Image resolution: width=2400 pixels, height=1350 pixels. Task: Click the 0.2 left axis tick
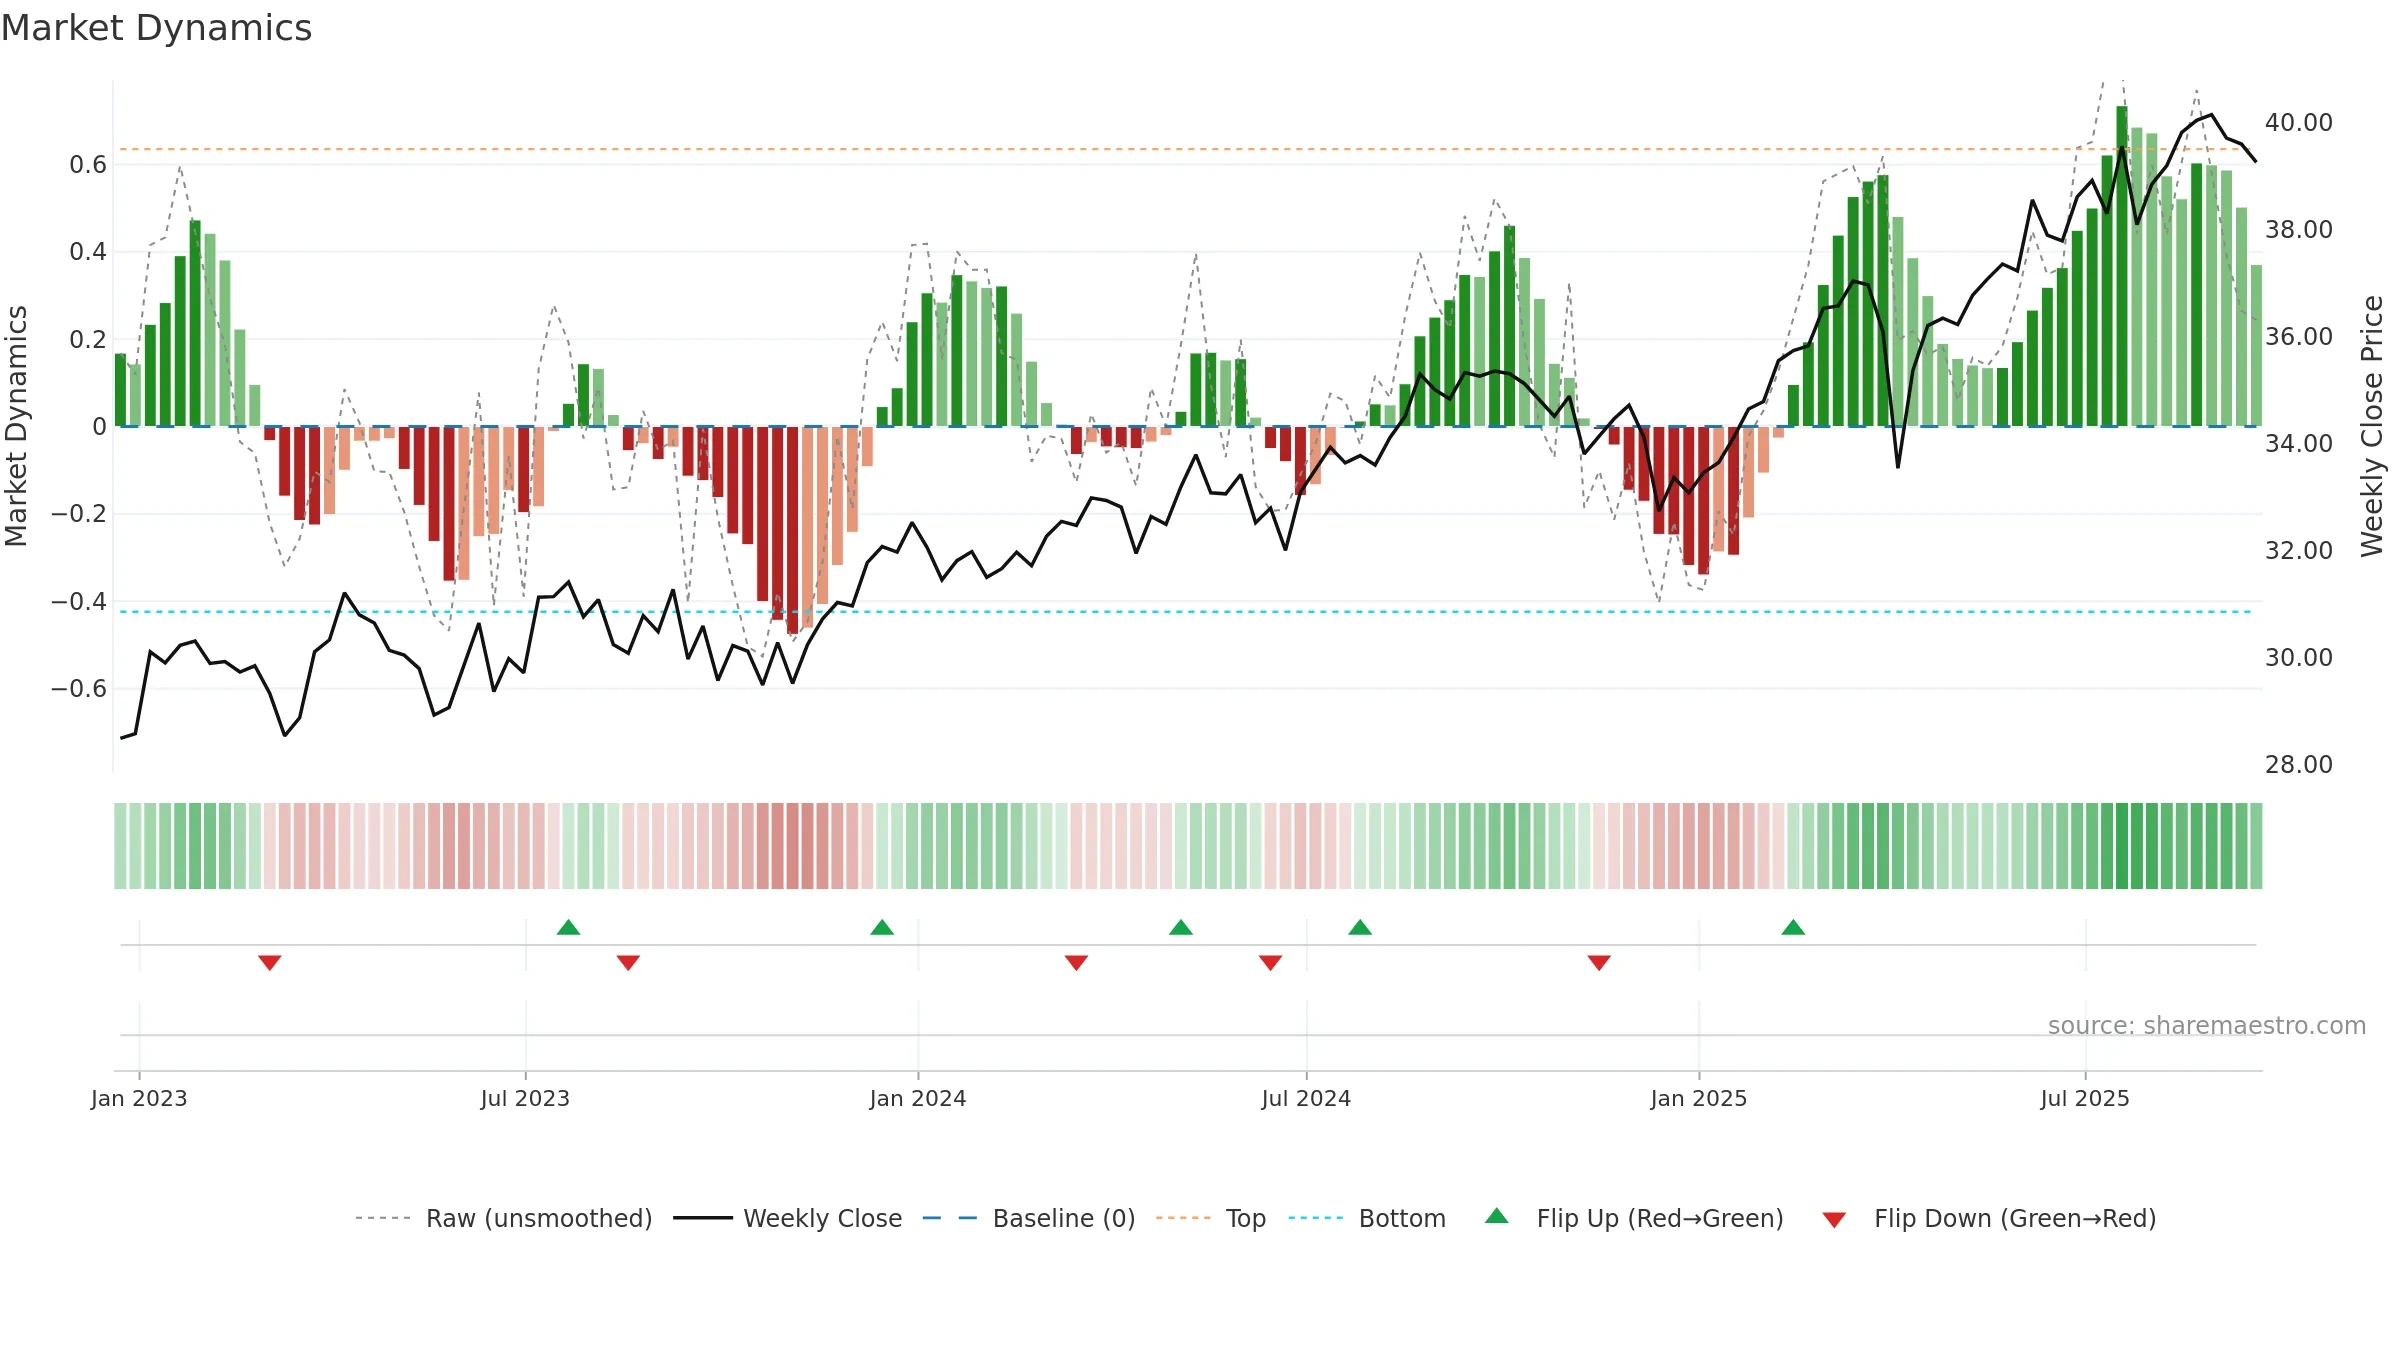(88, 339)
